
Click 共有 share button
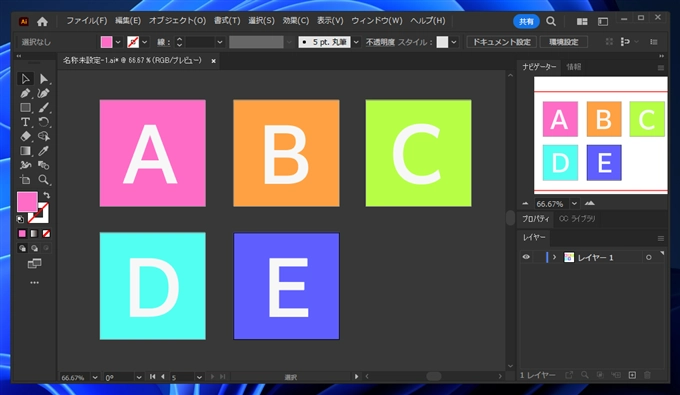pos(526,21)
